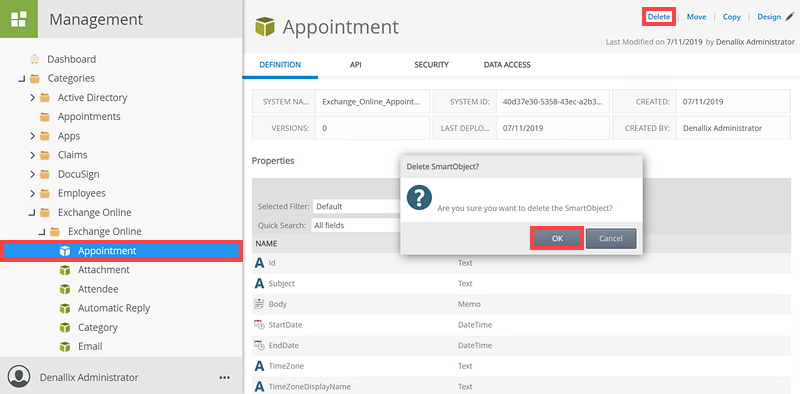Select the Dashboard tree item

71,59
